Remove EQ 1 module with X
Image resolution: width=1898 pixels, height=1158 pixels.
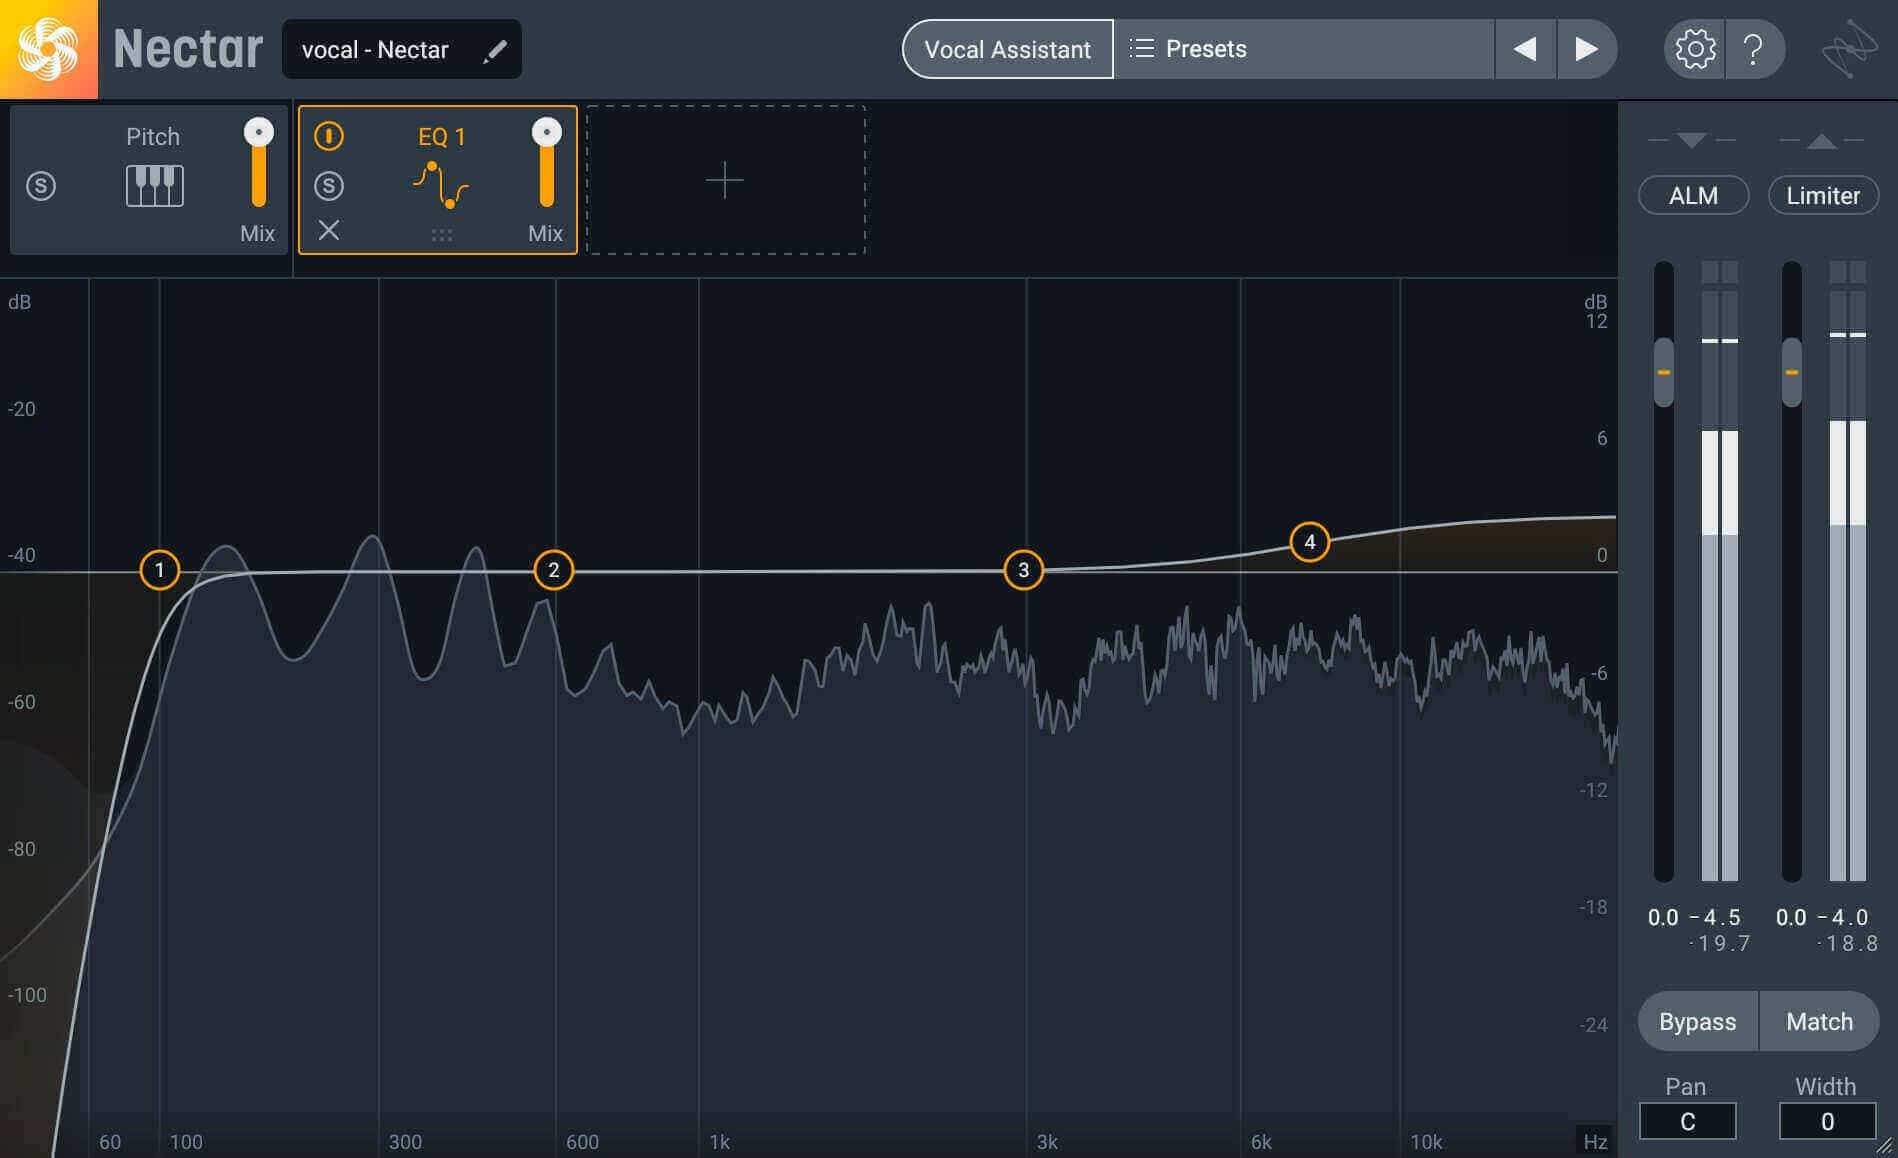329,231
